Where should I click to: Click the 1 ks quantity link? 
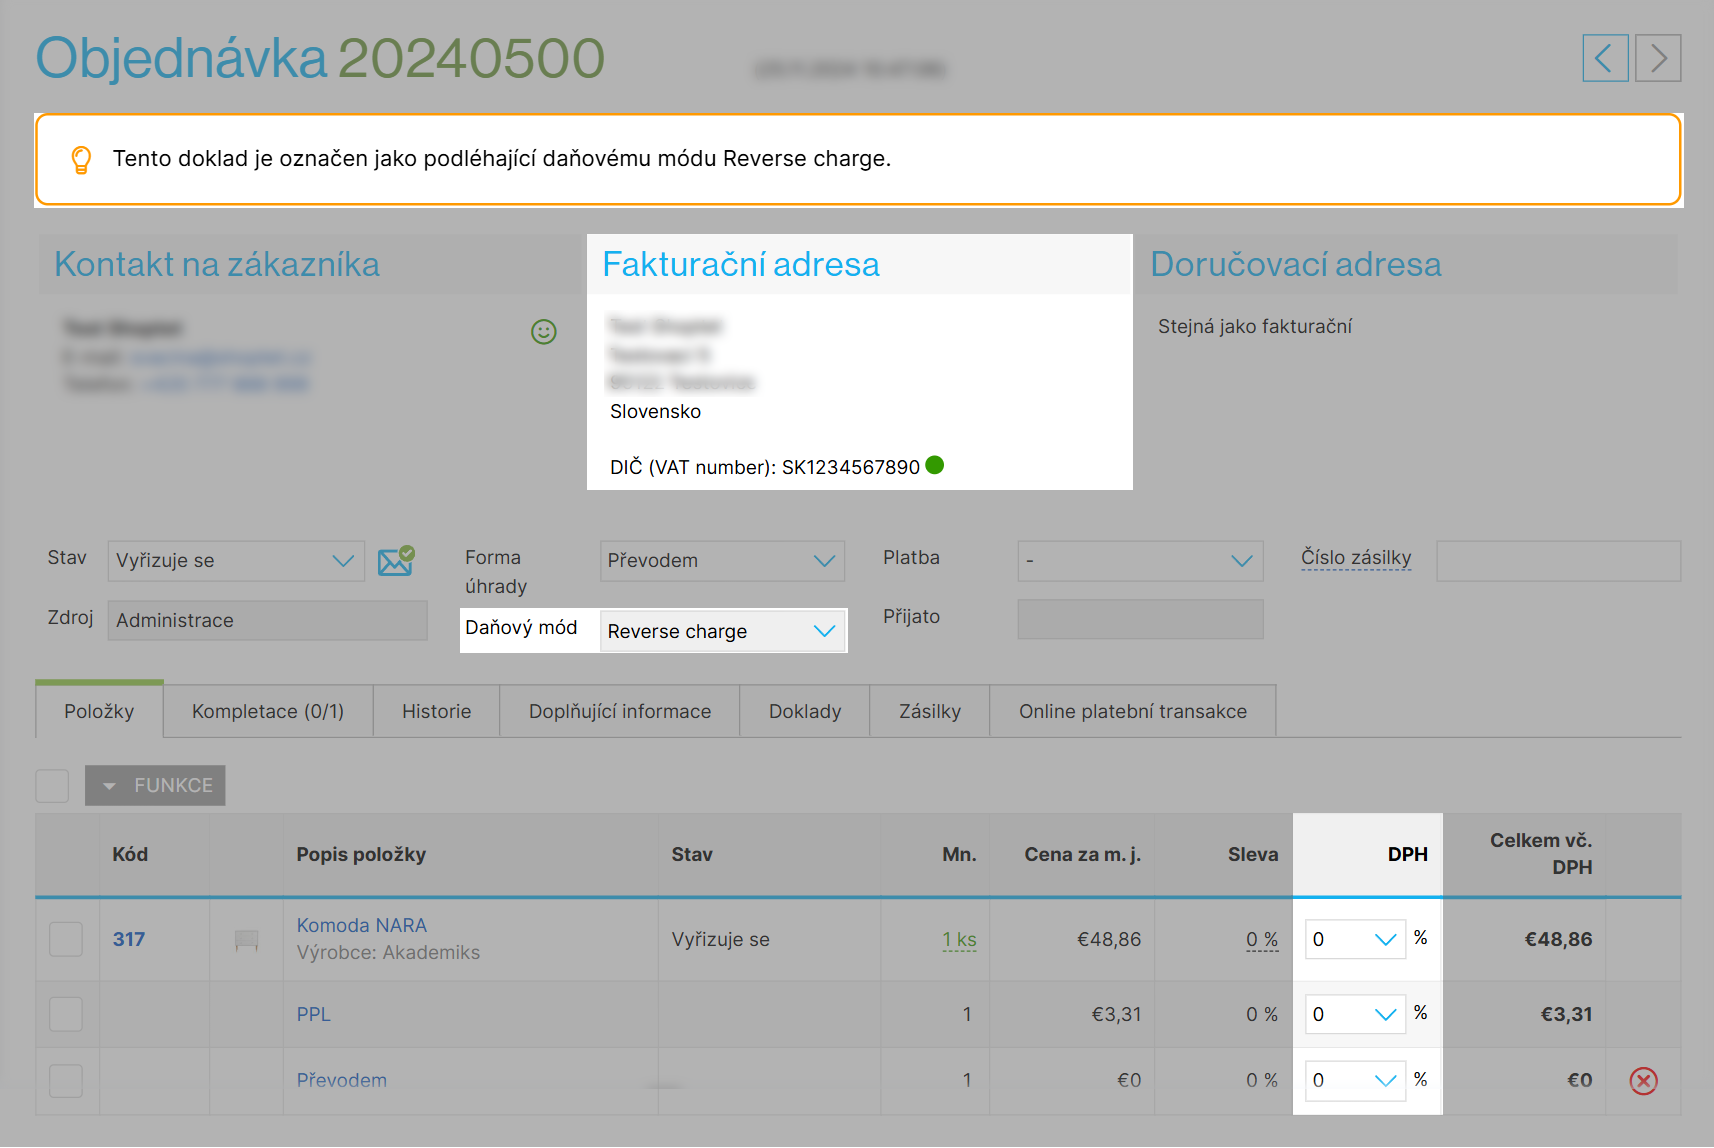tap(959, 939)
